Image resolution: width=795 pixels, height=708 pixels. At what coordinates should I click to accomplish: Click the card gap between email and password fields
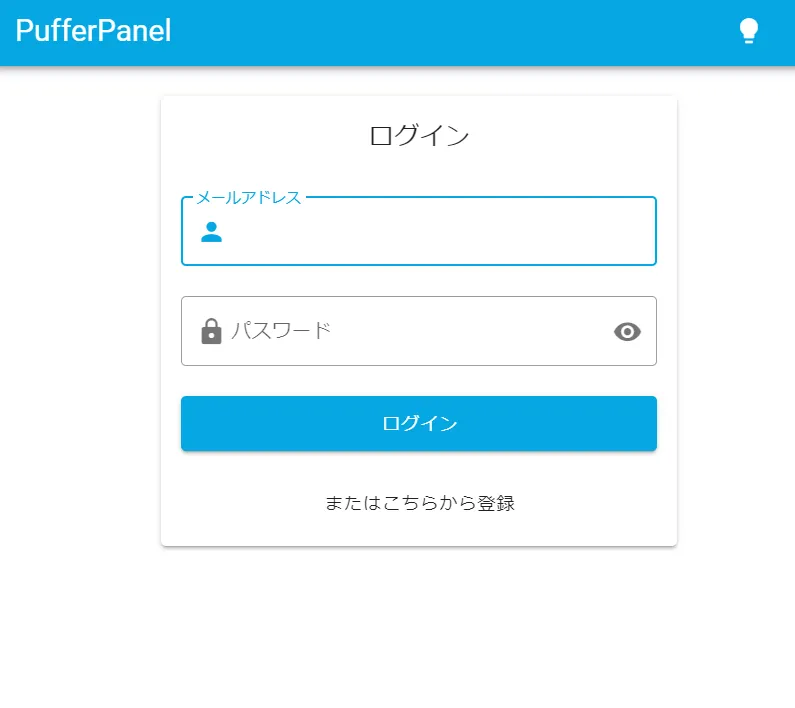(x=419, y=281)
